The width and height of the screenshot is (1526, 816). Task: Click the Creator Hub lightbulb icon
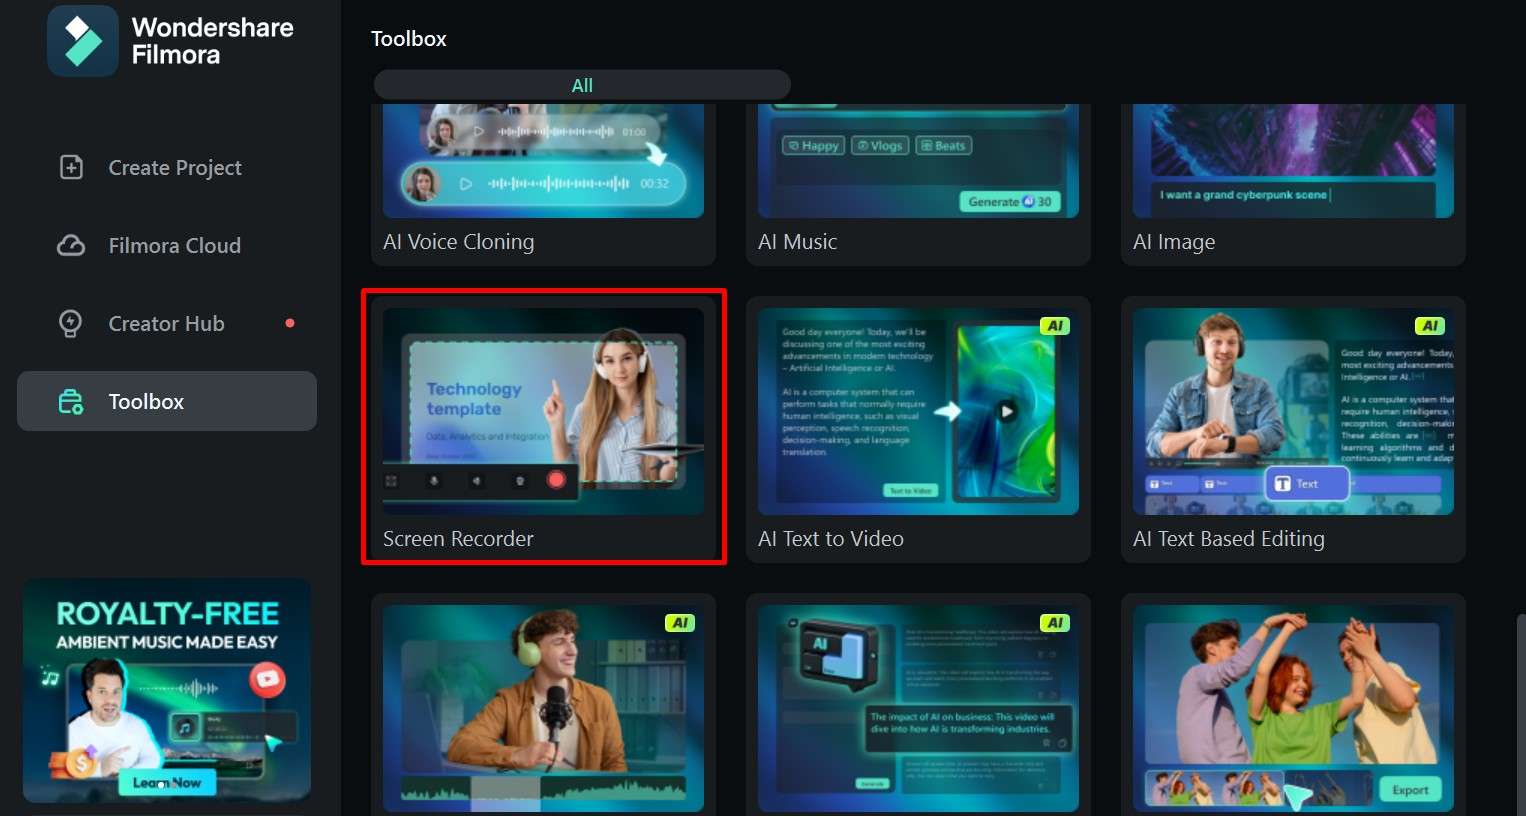point(71,323)
